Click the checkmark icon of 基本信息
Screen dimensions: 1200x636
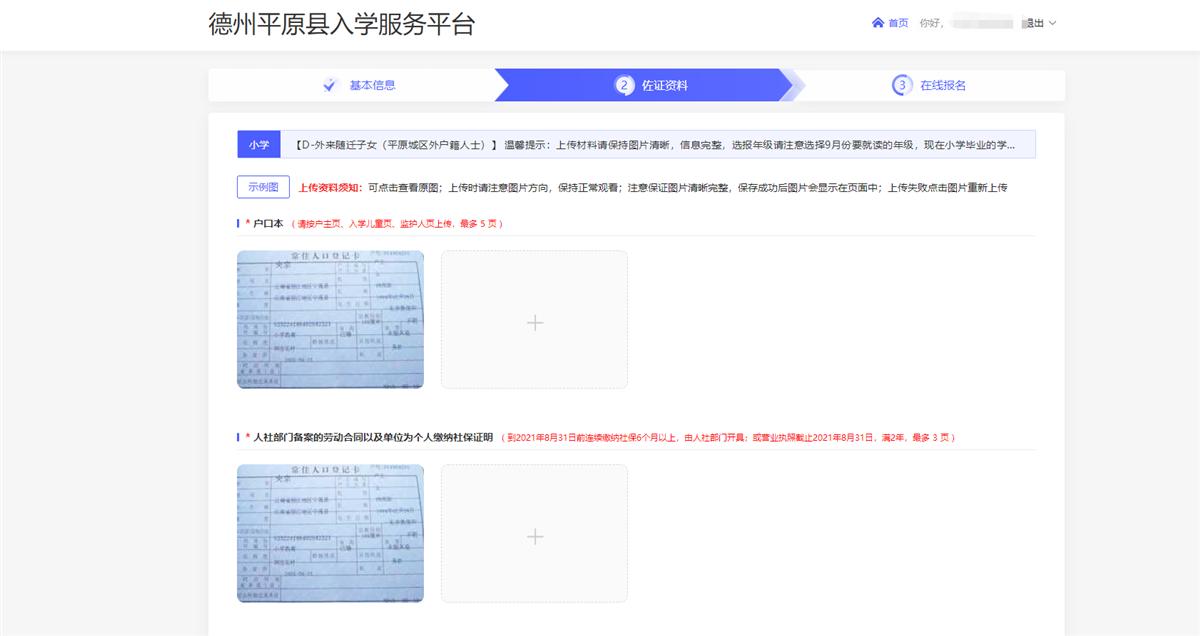pyautogui.click(x=330, y=85)
